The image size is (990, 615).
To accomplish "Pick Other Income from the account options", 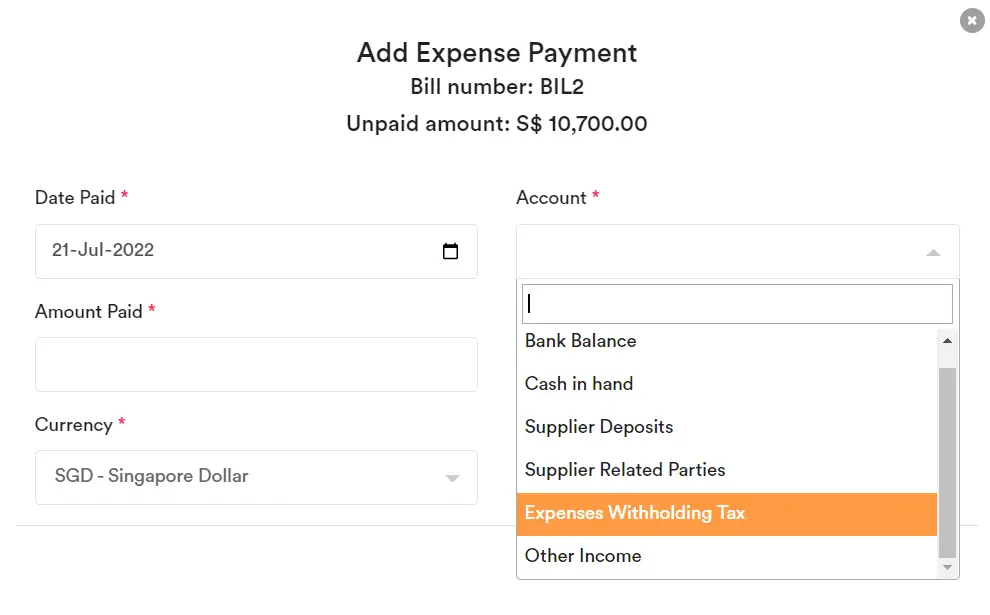I will 583,556.
